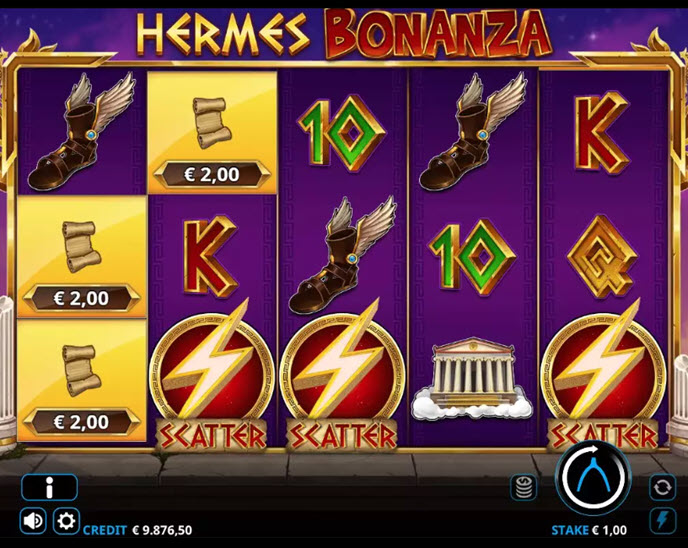Select the golden Q symbol

pos(602,257)
